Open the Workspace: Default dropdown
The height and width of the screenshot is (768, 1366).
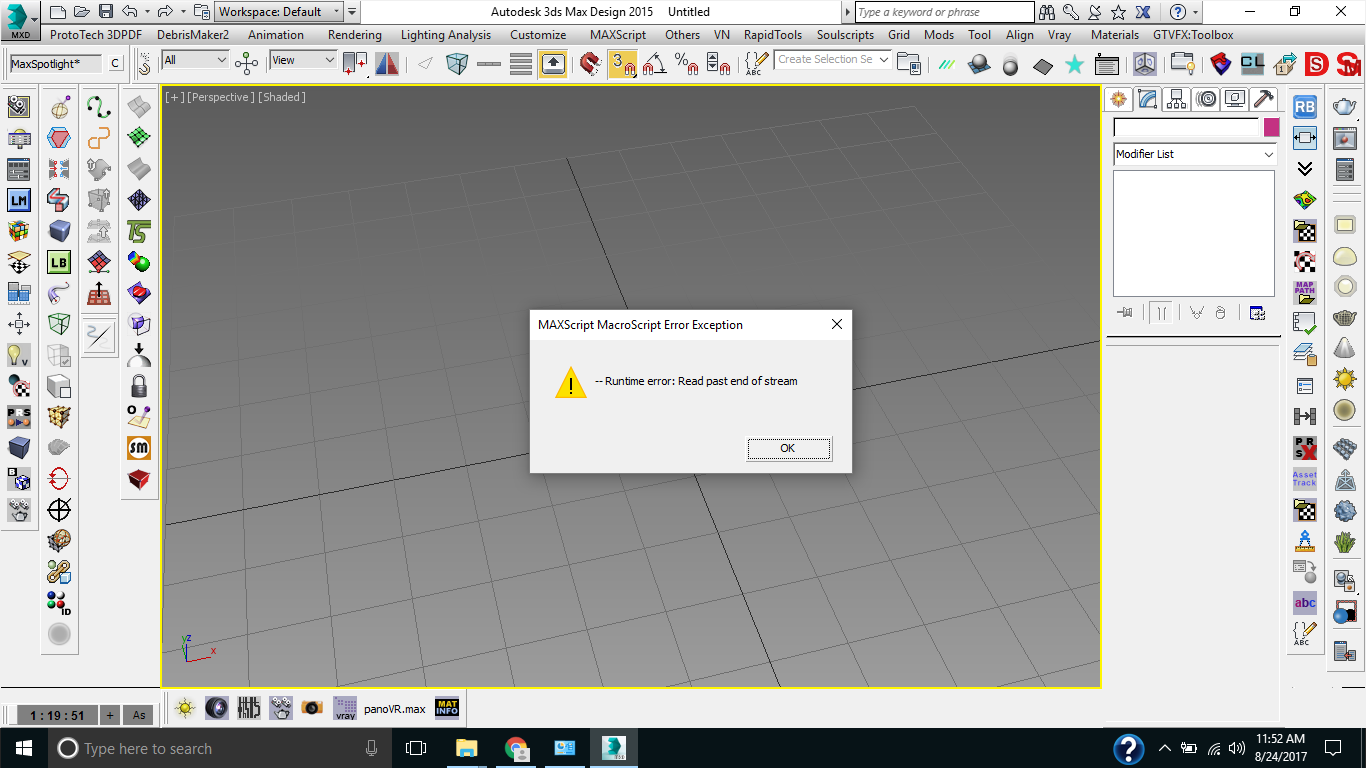point(280,12)
